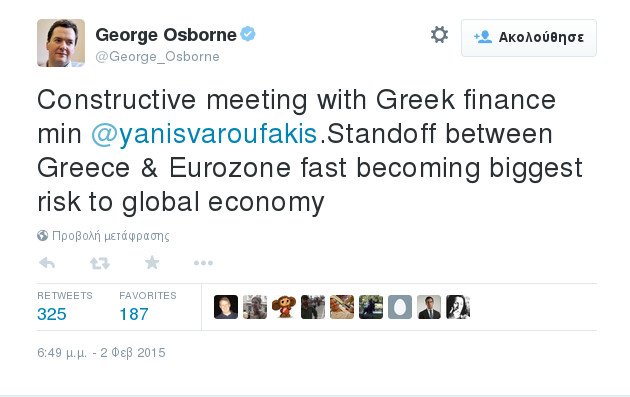View the 187 favorites count
The width and height of the screenshot is (630, 397).
134,314
